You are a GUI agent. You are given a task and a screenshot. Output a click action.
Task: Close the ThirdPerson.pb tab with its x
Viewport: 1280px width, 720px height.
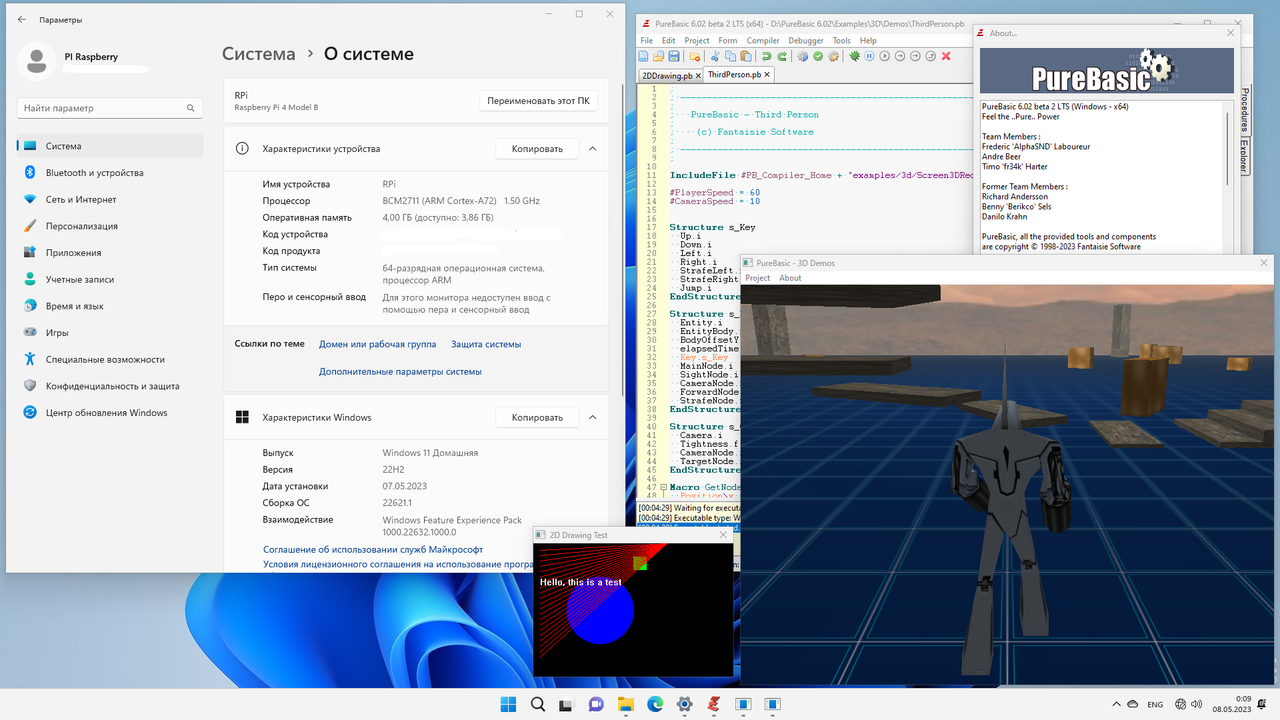coord(768,75)
